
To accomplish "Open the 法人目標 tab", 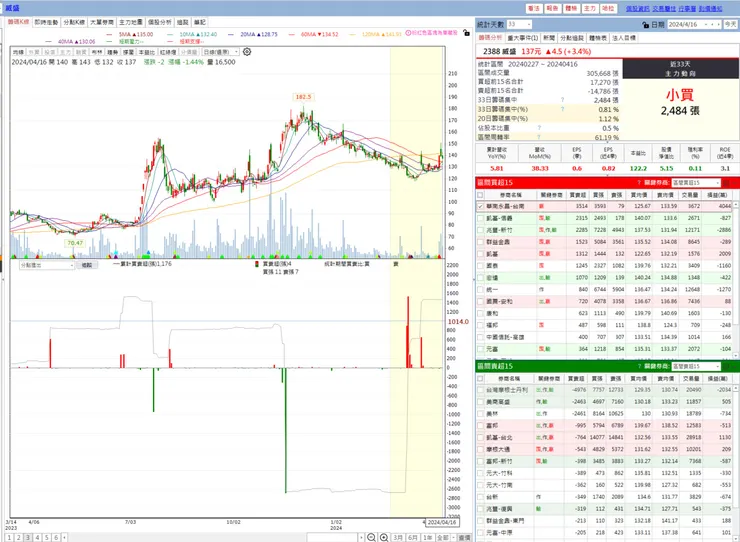I will click(624, 38).
